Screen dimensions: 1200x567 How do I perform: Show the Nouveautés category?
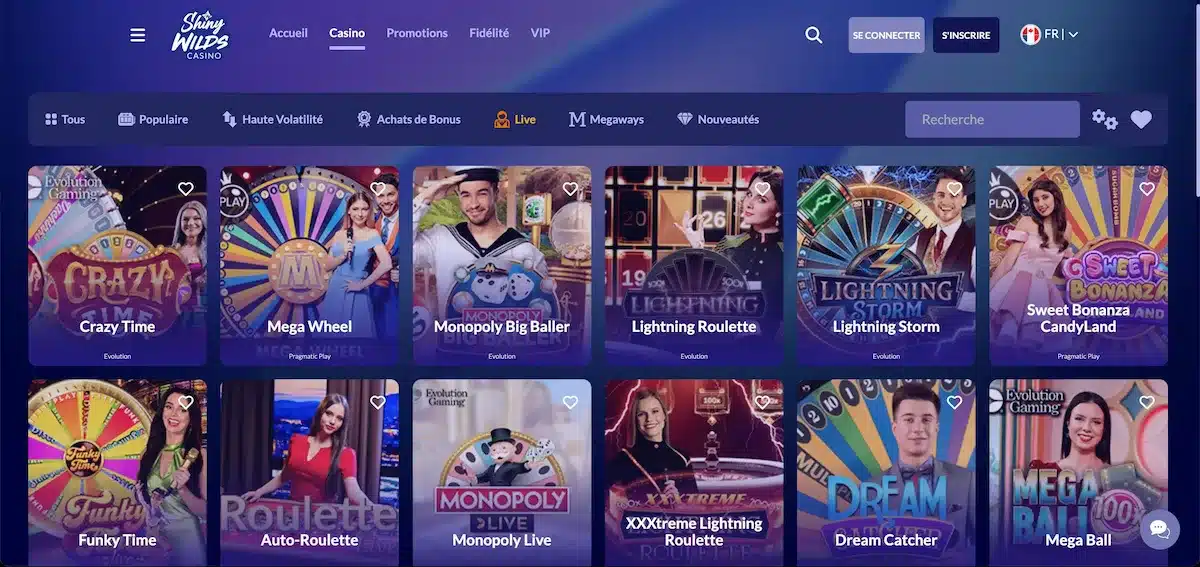718,119
